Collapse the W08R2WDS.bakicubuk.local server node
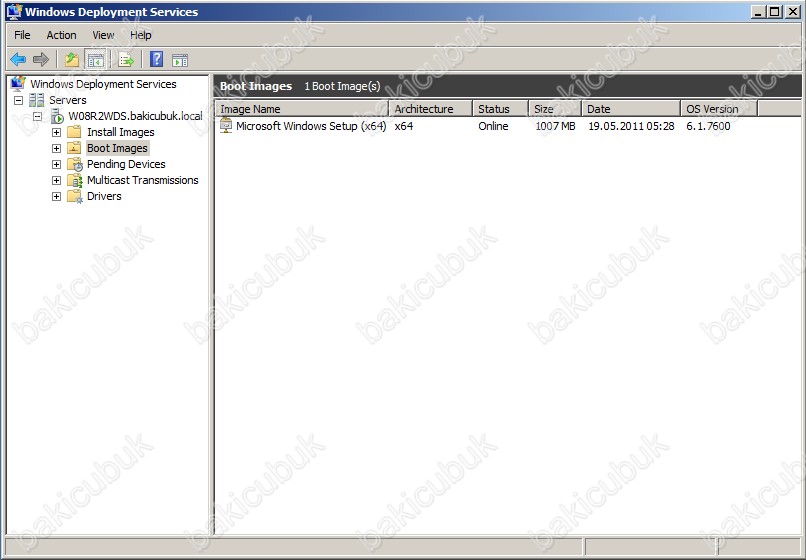This screenshot has width=806, height=560. coord(38,116)
